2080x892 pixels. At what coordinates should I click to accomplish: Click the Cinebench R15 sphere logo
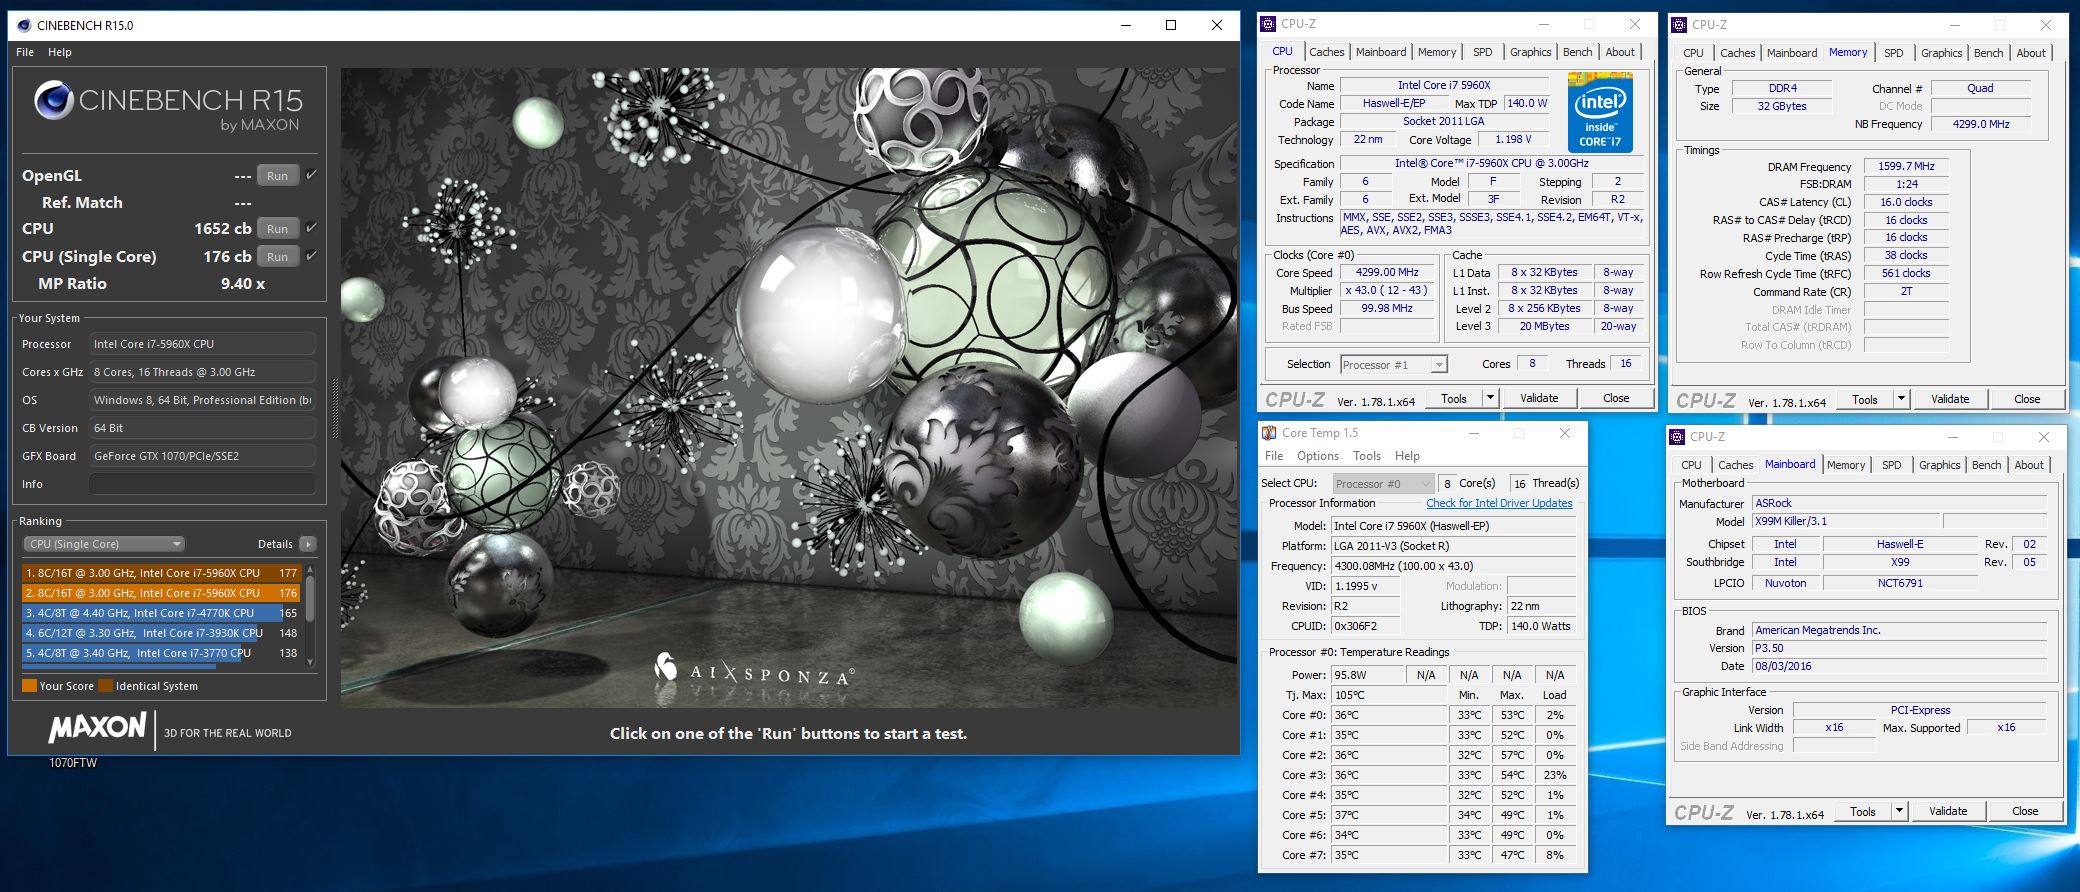pyautogui.click(x=53, y=100)
